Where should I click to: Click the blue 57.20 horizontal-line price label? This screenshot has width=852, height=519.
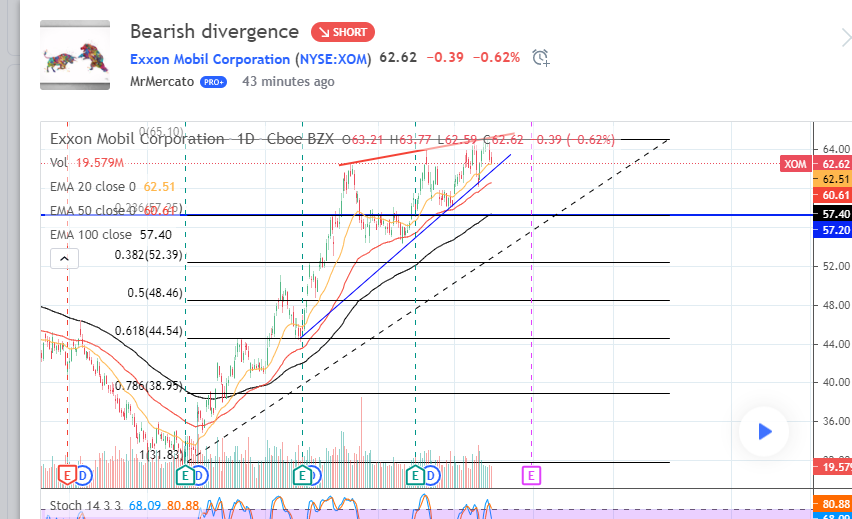[834, 230]
